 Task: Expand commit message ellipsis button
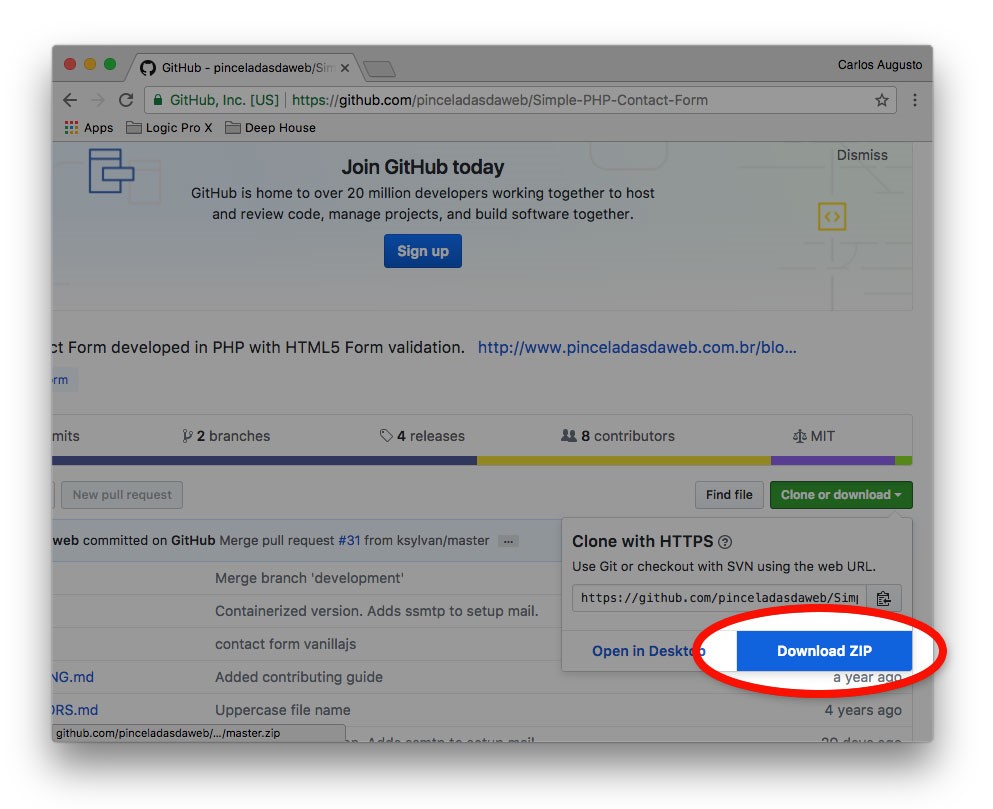(508, 541)
